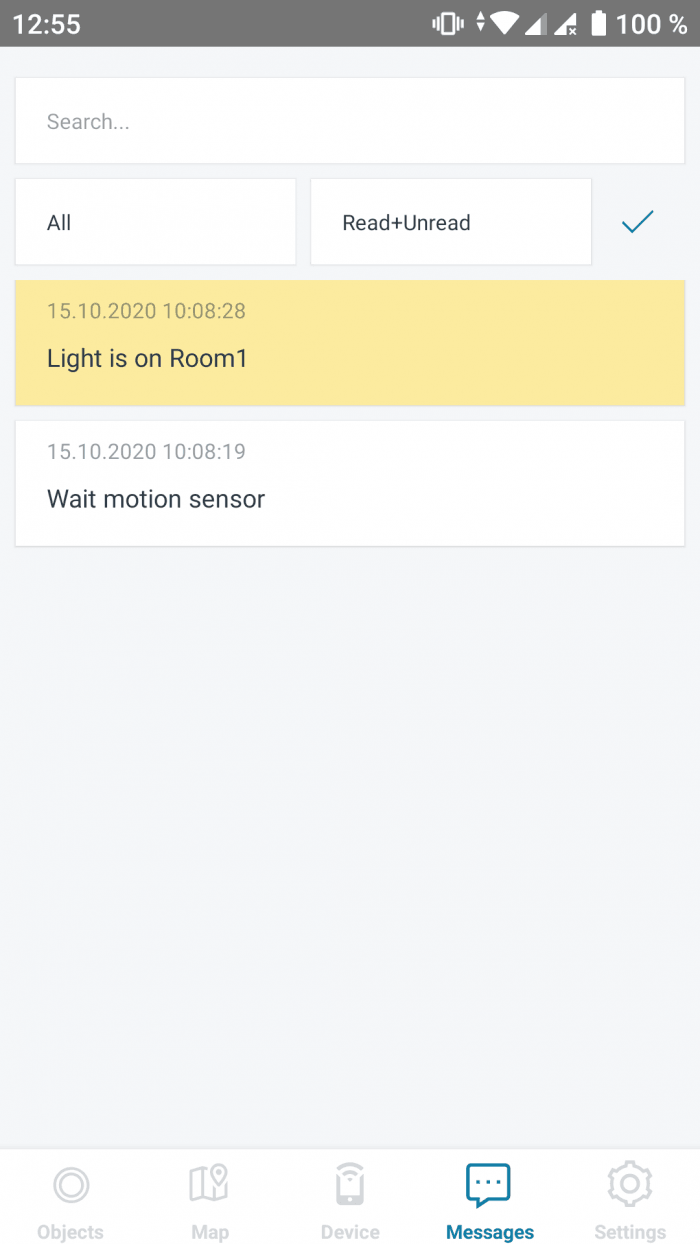This screenshot has height=1244, width=700.
Task: Open the Settings gear icon
Action: click(630, 1185)
